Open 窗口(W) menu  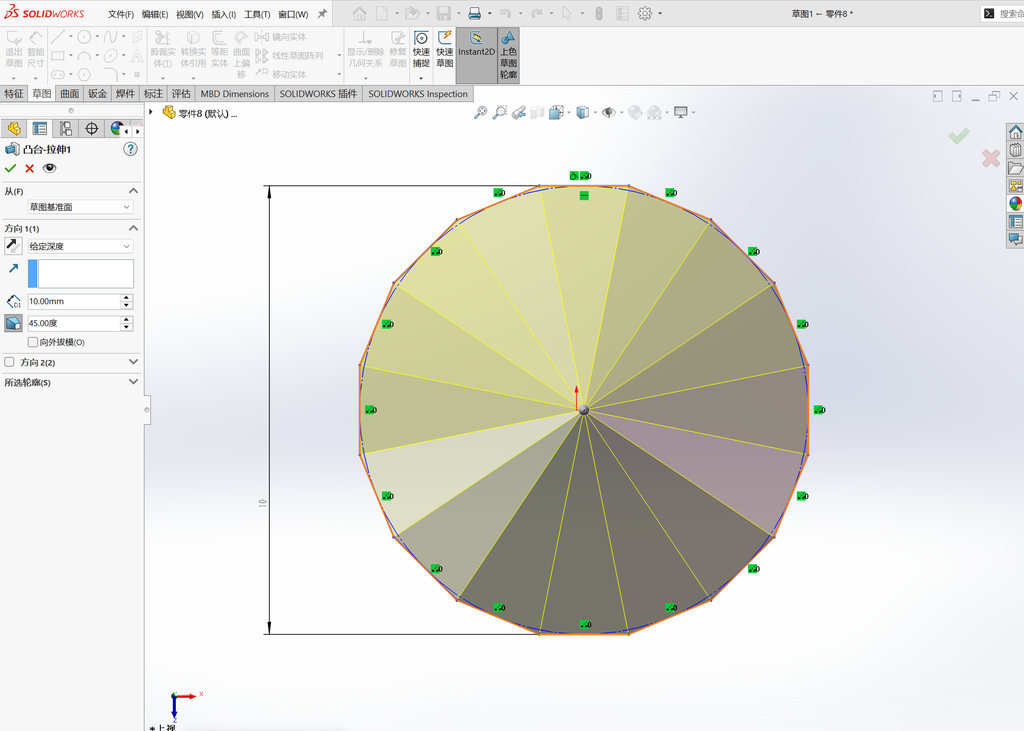(x=293, y=14)
